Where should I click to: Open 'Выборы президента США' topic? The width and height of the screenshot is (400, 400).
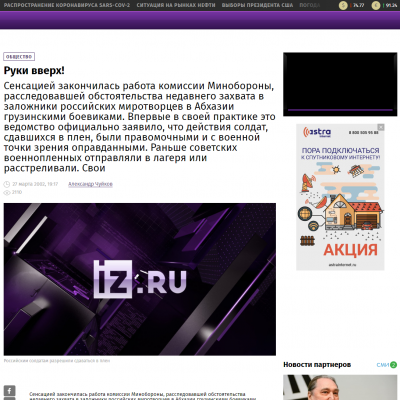257,5
